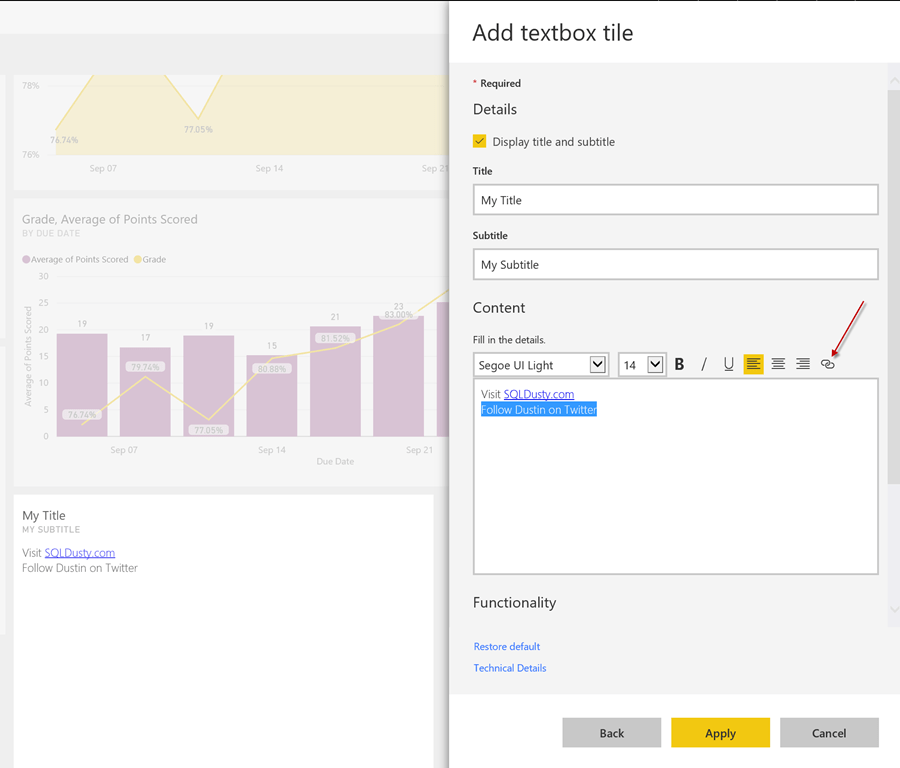Viewport: 900px width, 768px height.
Task: Click the Restore default link
Action: [x=506, y=646]
